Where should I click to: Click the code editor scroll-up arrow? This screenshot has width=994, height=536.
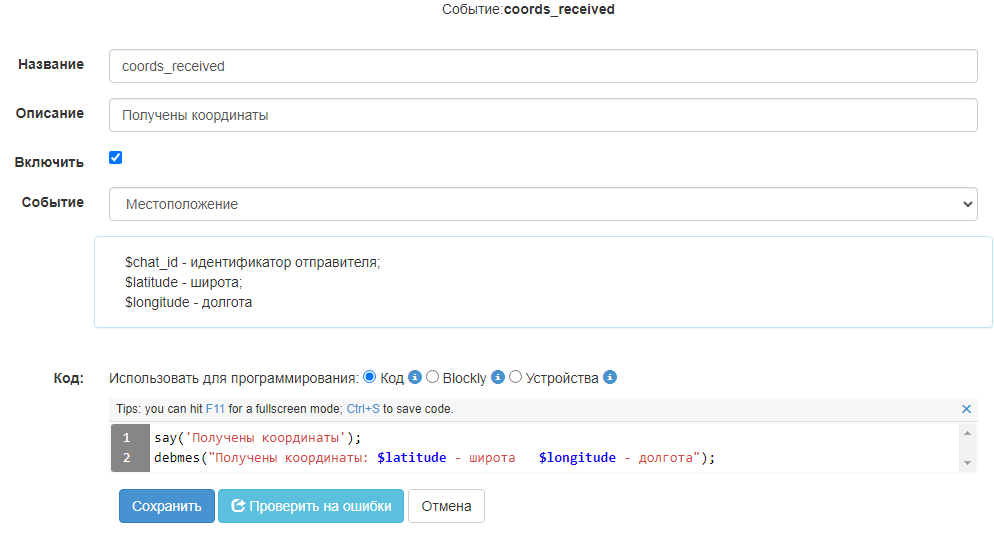[x=967, y=432]
